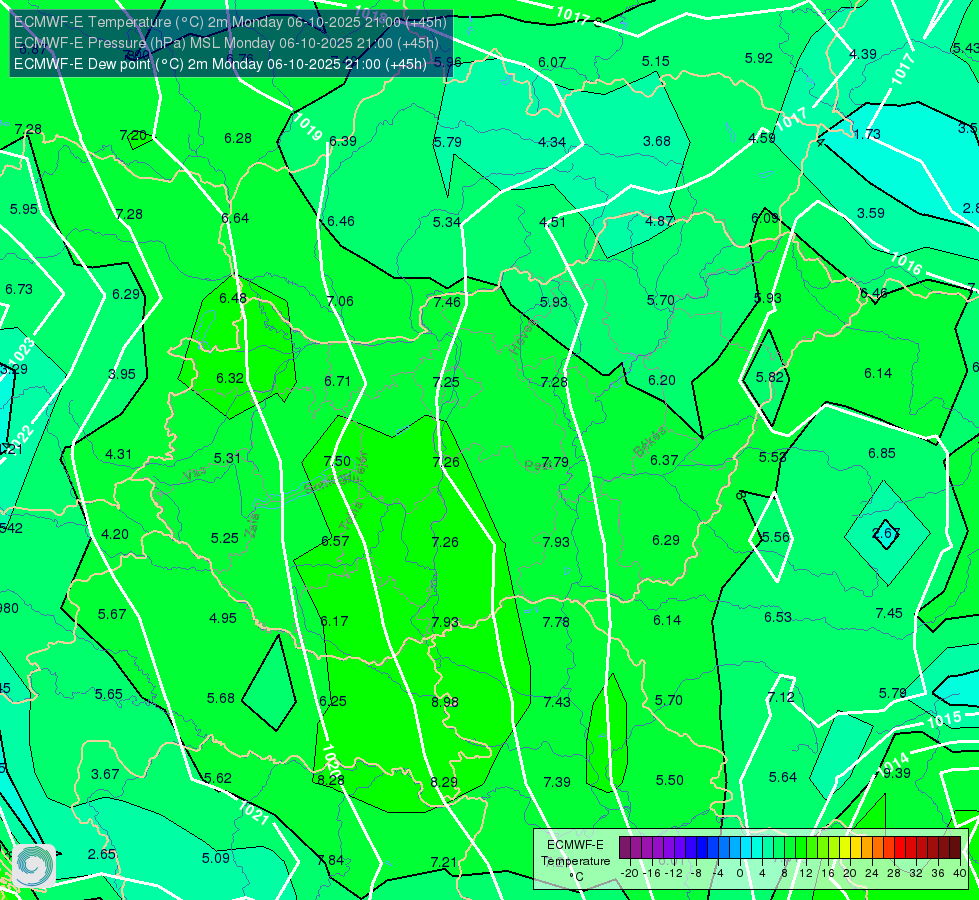Click the dew point value 8.28
Screen dimensions: 979x900
pos(330,779)
